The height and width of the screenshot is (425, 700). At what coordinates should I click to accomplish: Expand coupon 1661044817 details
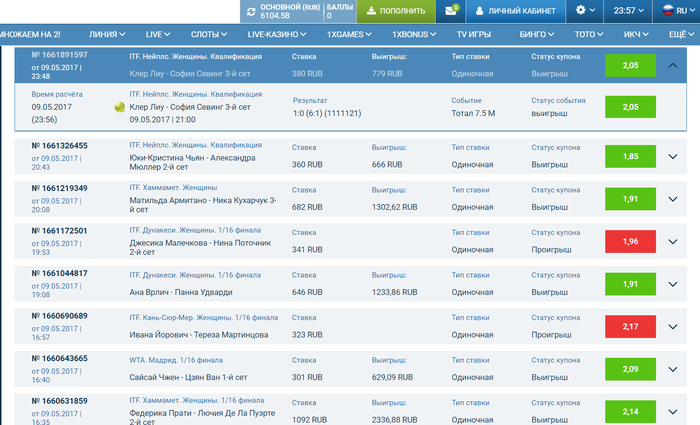click(x=673, y=284)
